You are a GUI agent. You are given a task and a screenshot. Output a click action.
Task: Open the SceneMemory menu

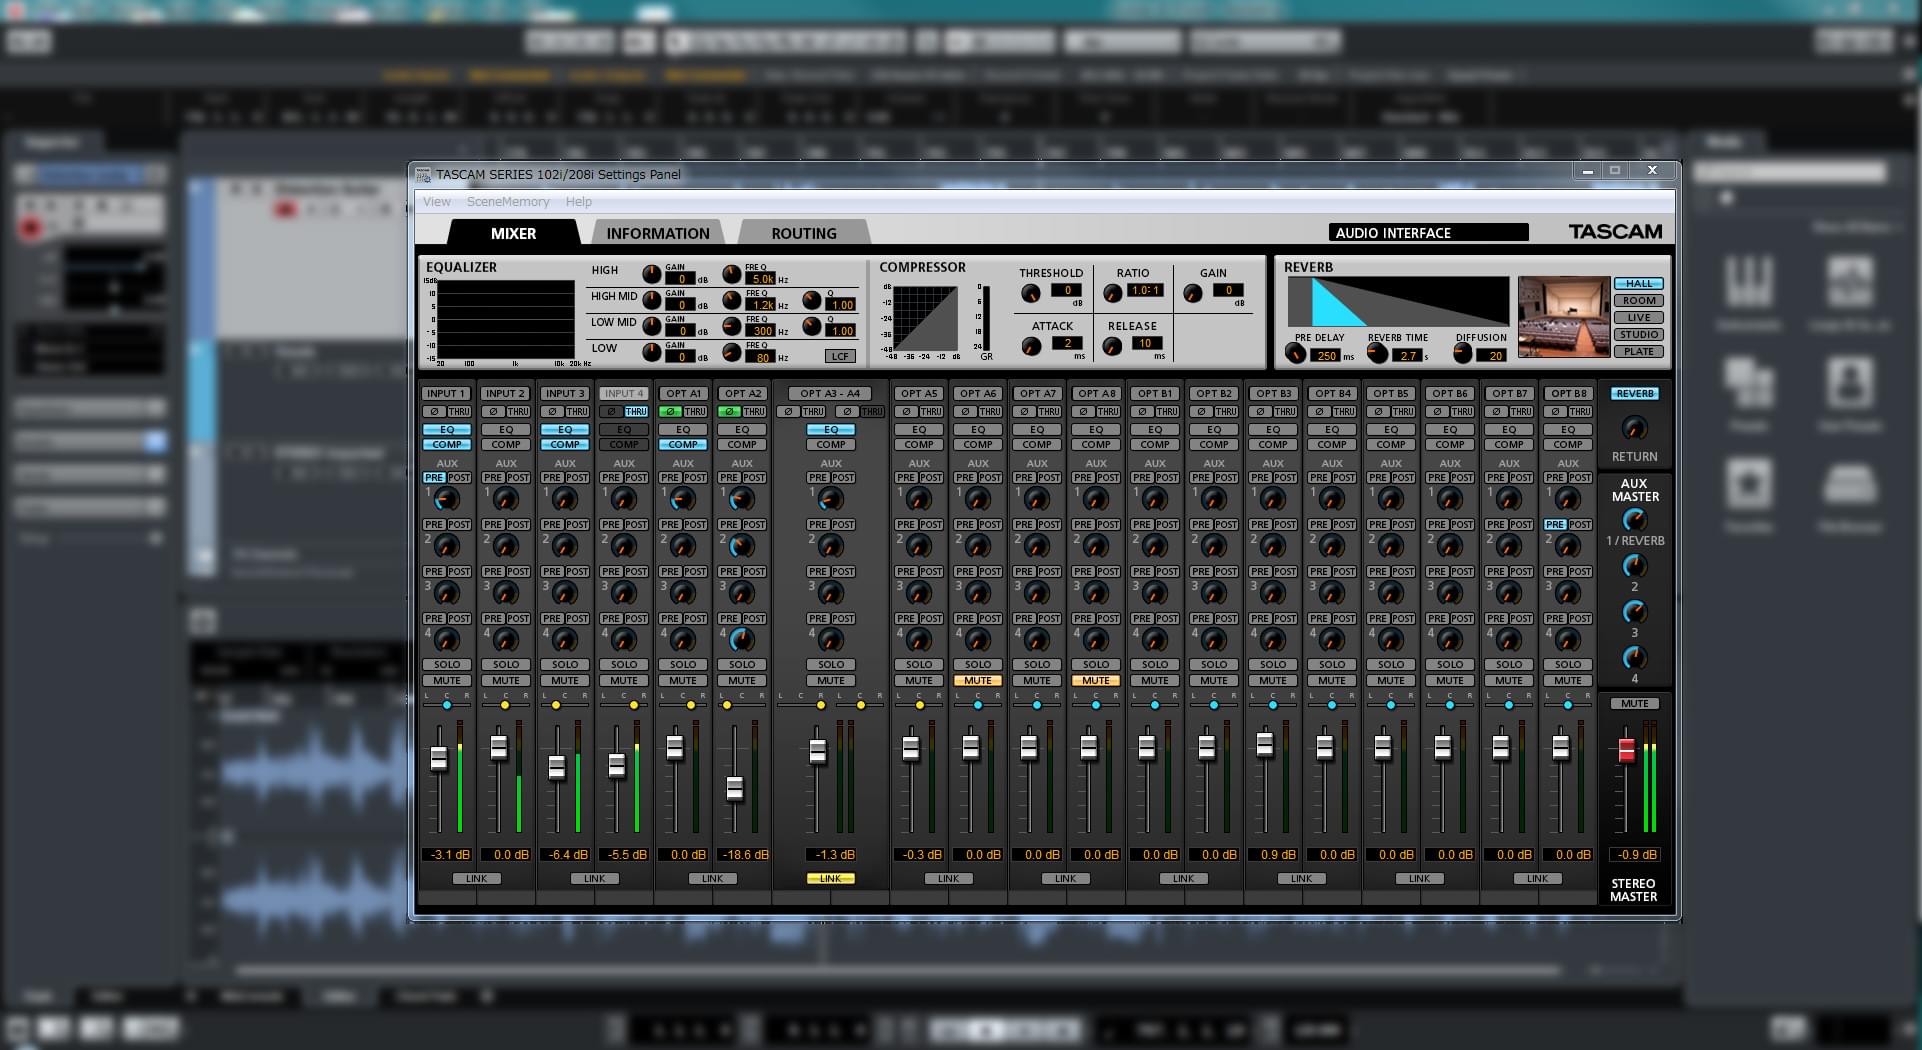(x=508, y=201)
